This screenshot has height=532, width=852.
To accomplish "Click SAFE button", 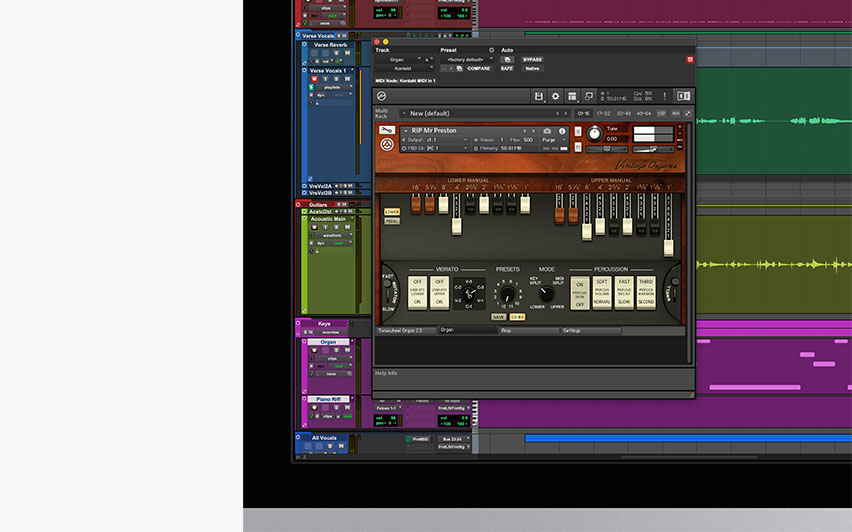I will 507,68.
